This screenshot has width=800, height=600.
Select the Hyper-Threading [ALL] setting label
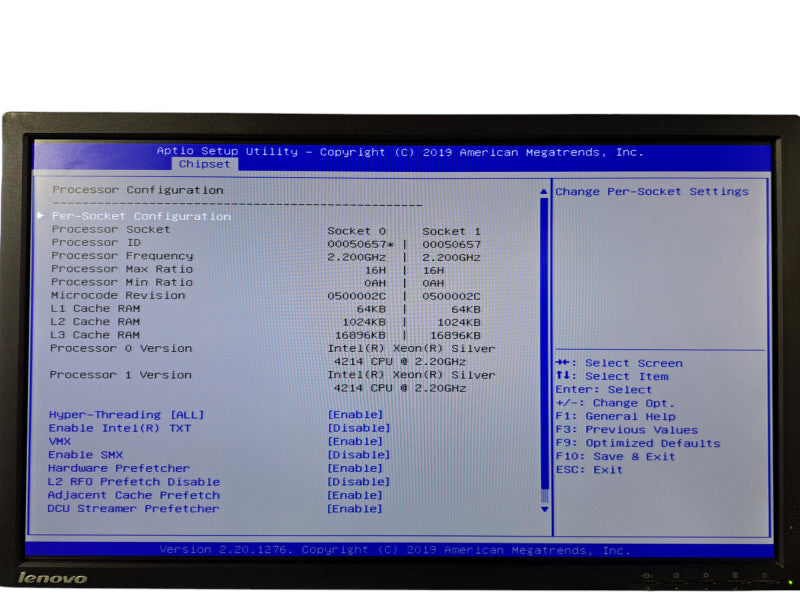click(x=126, y=415)
